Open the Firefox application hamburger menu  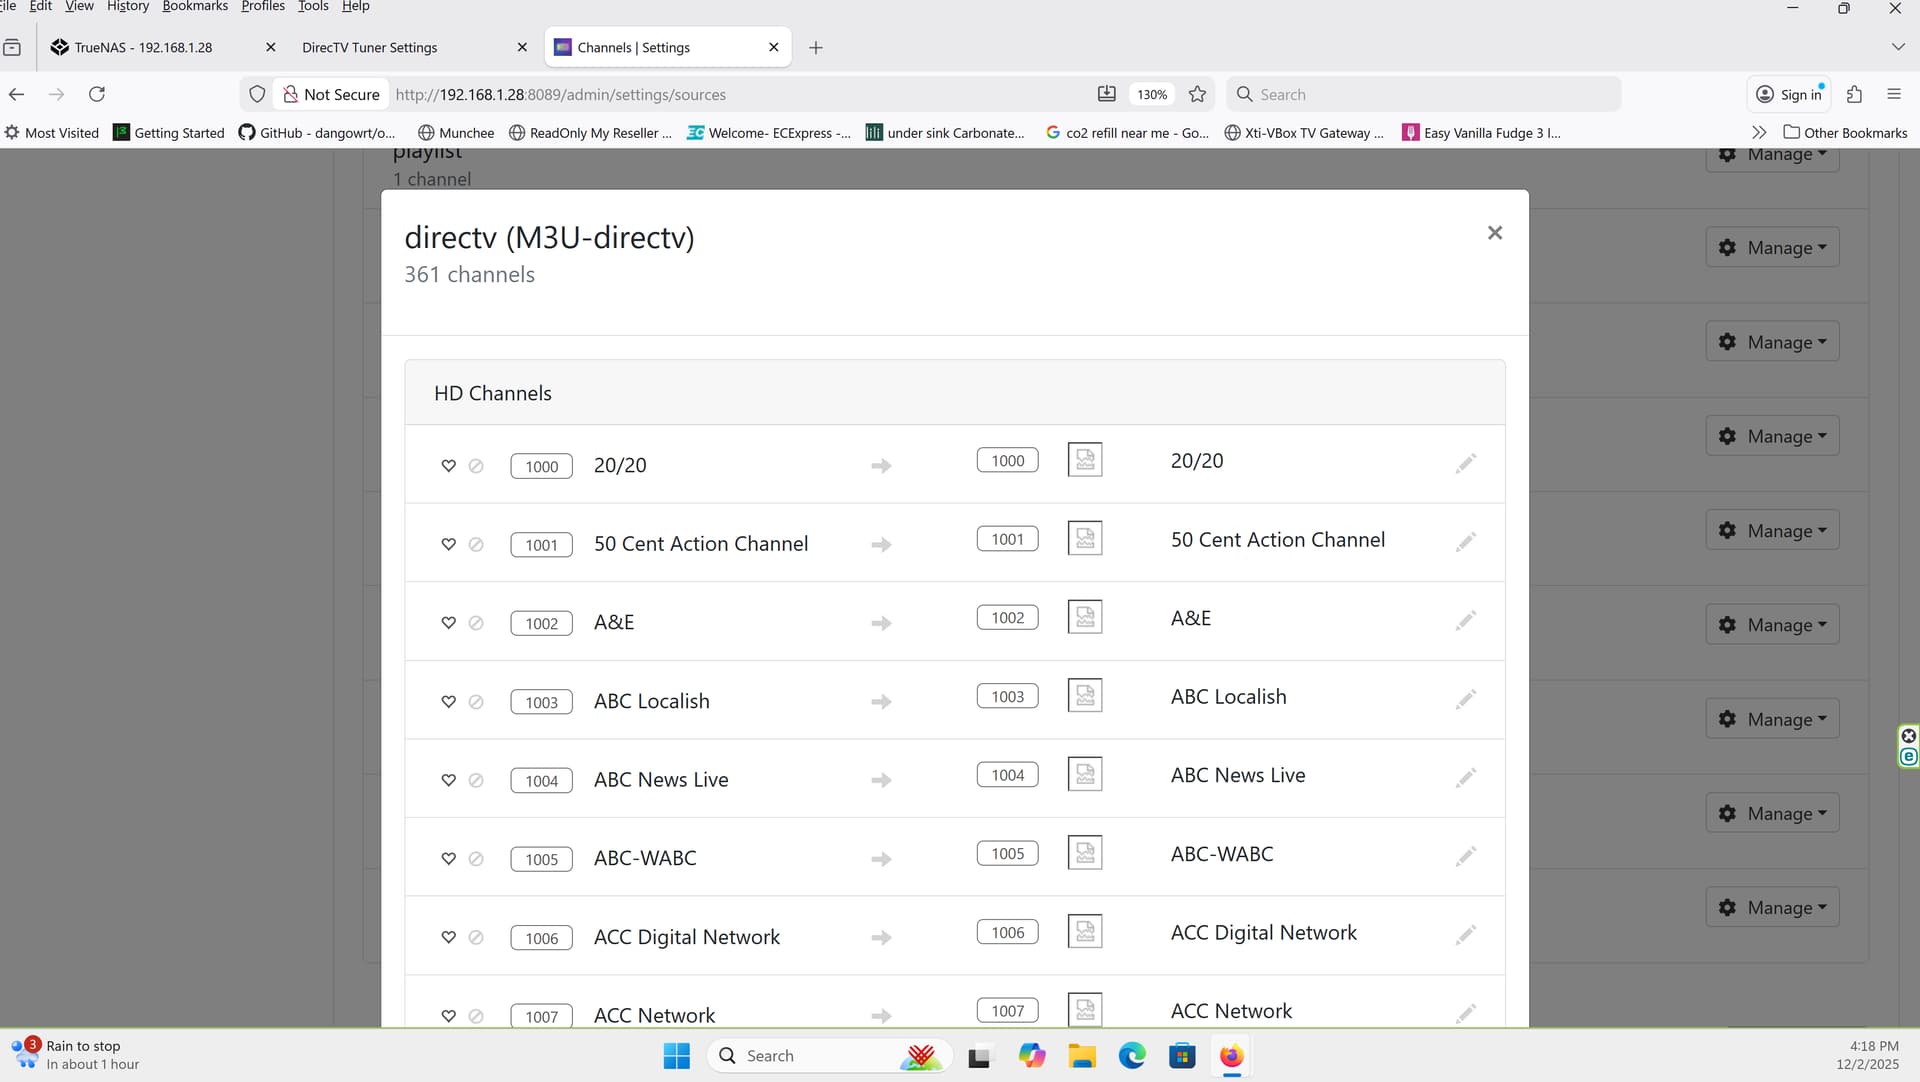[1893, 94]
